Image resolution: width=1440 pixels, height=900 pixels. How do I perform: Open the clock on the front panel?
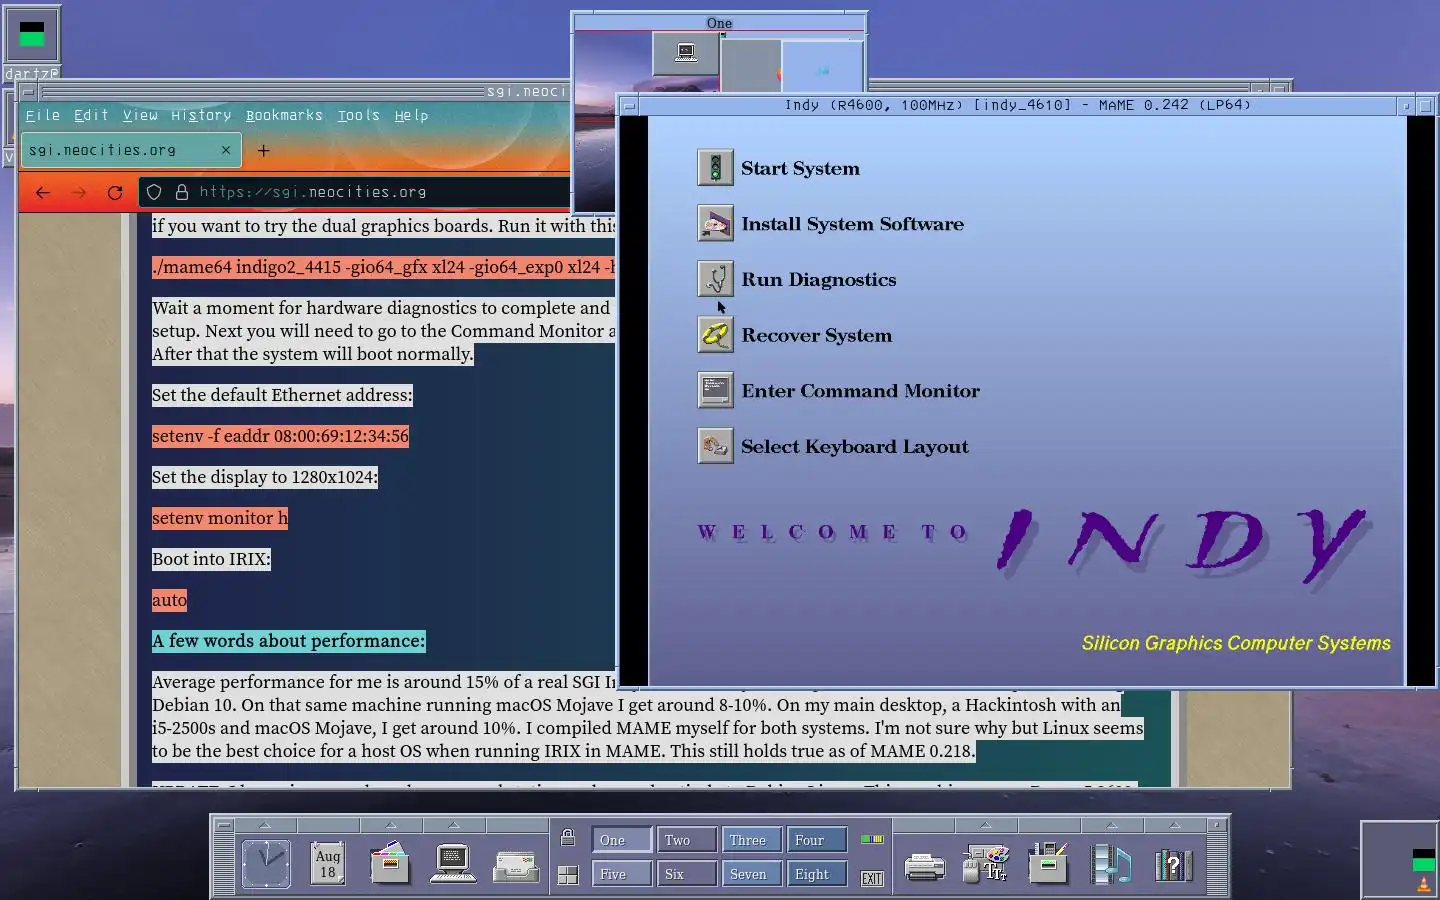[x=266, y=864]
